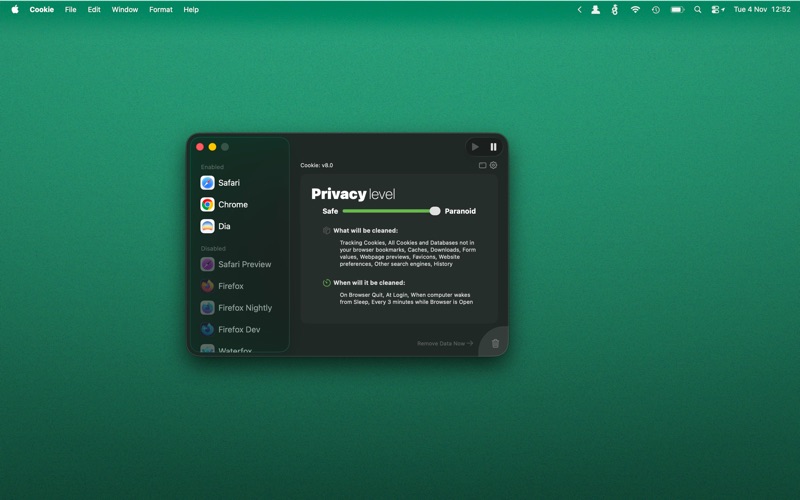Viewport: 800px width, 500px height.
Task: Click the Safe label of privacy slider
Action: tap(330, 211)
